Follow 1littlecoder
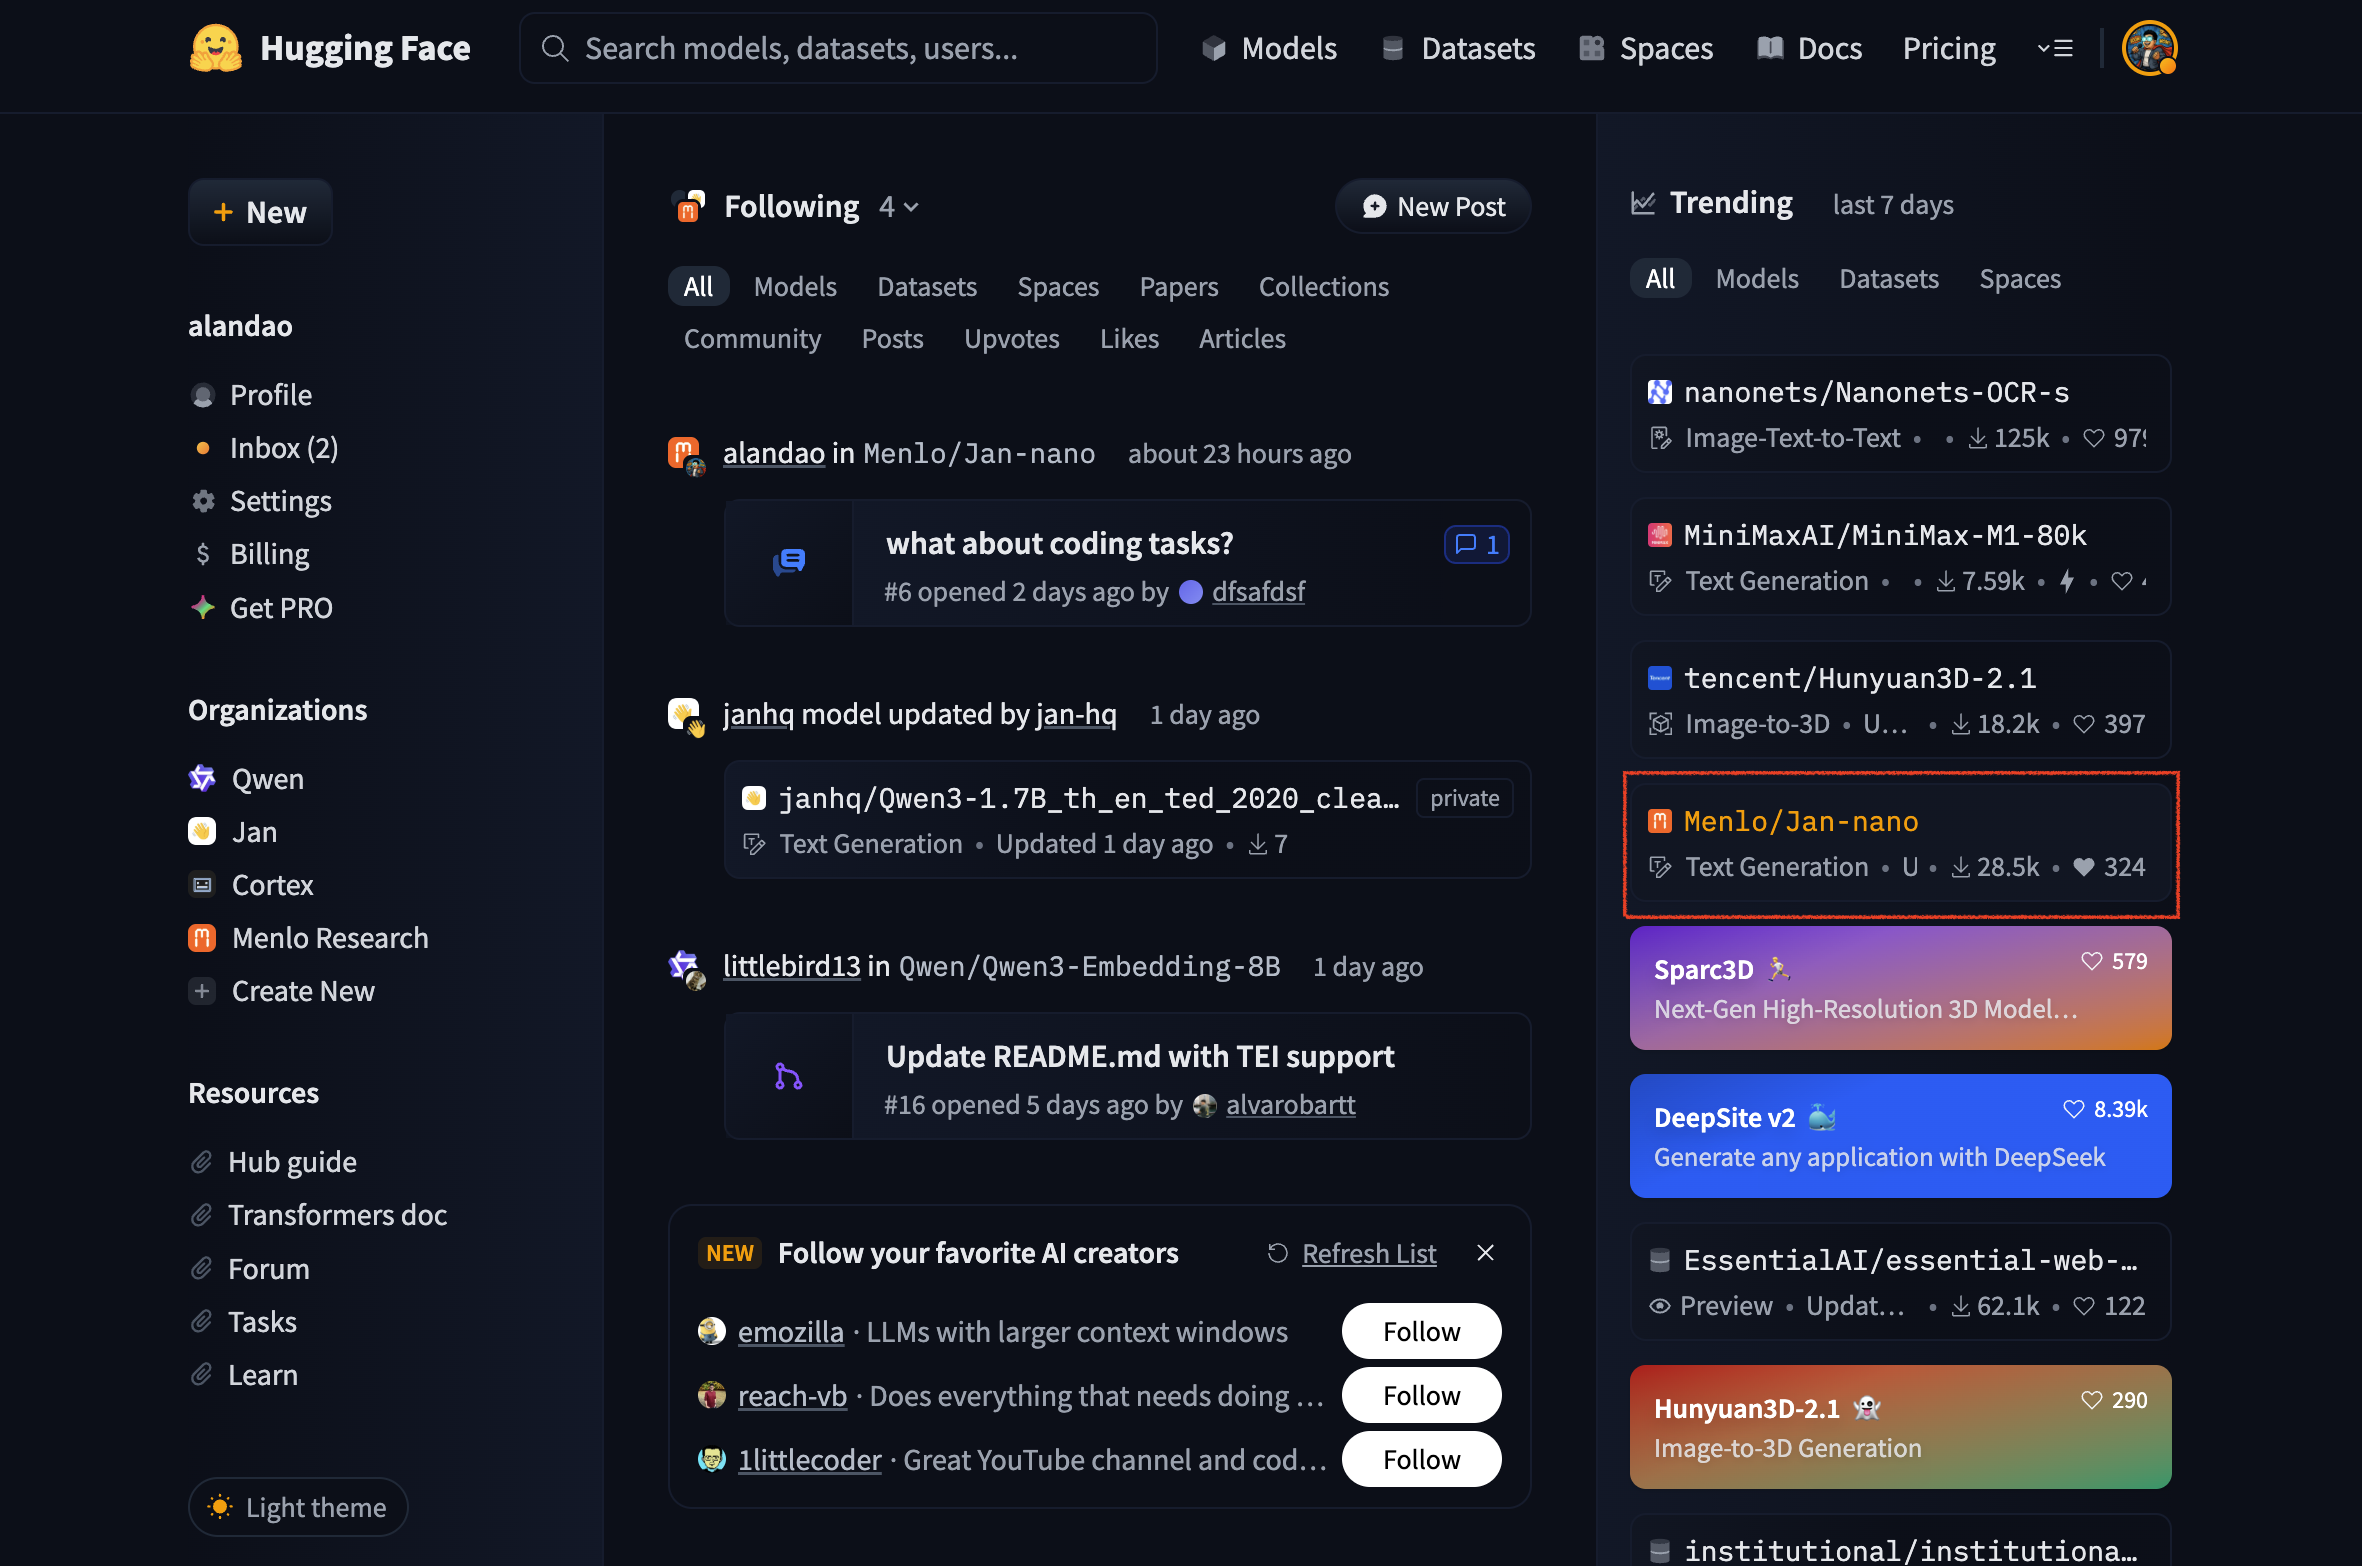 1421,1459
